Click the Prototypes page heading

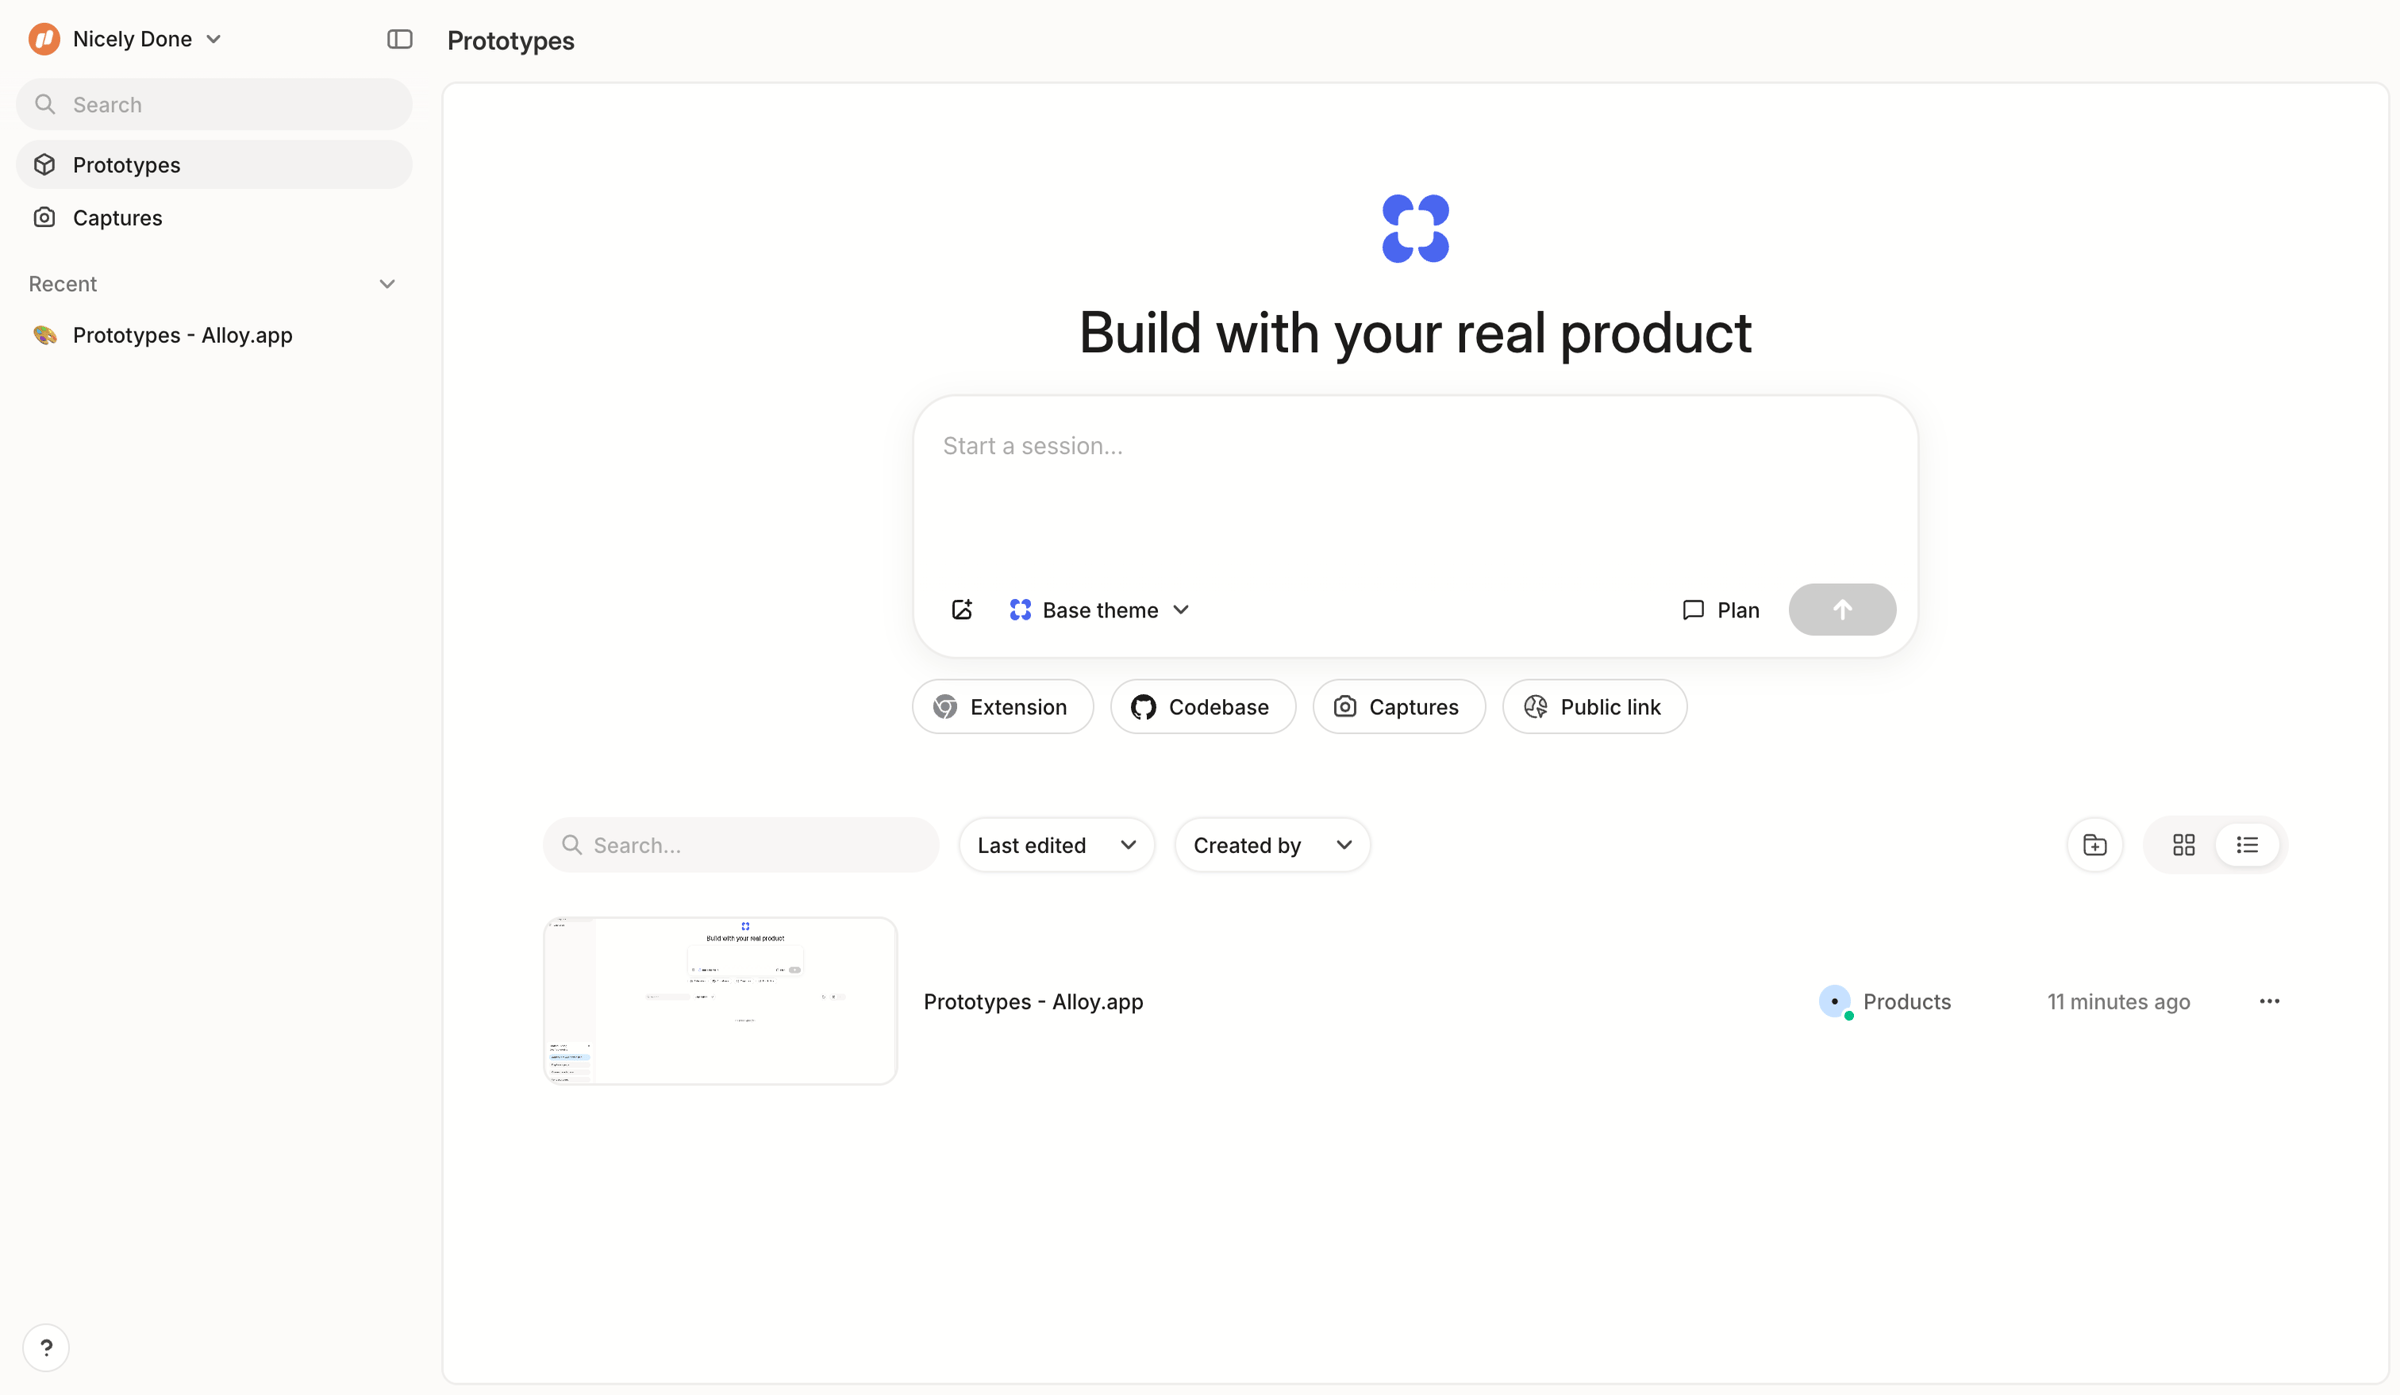(510, 40)
